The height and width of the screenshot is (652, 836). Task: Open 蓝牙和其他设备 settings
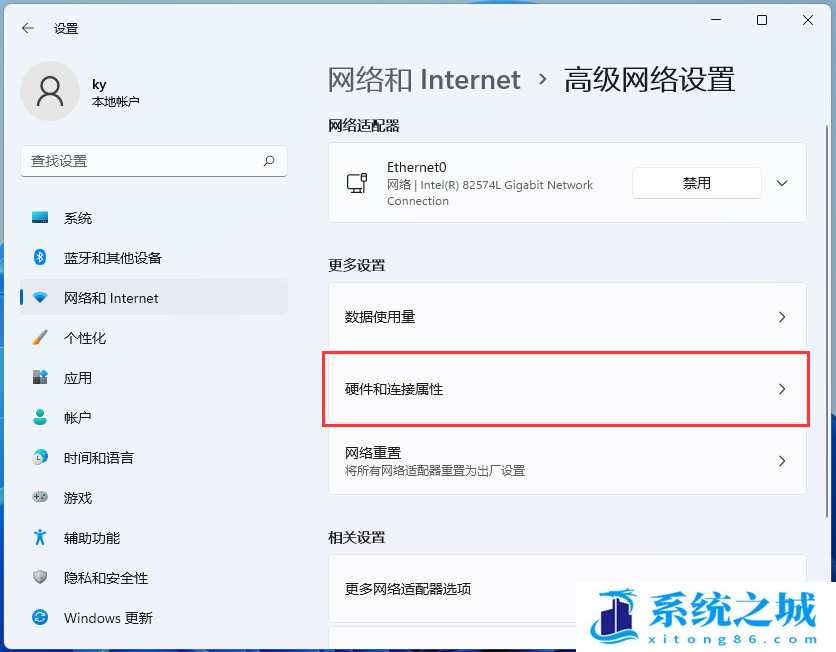click(112, 258)
